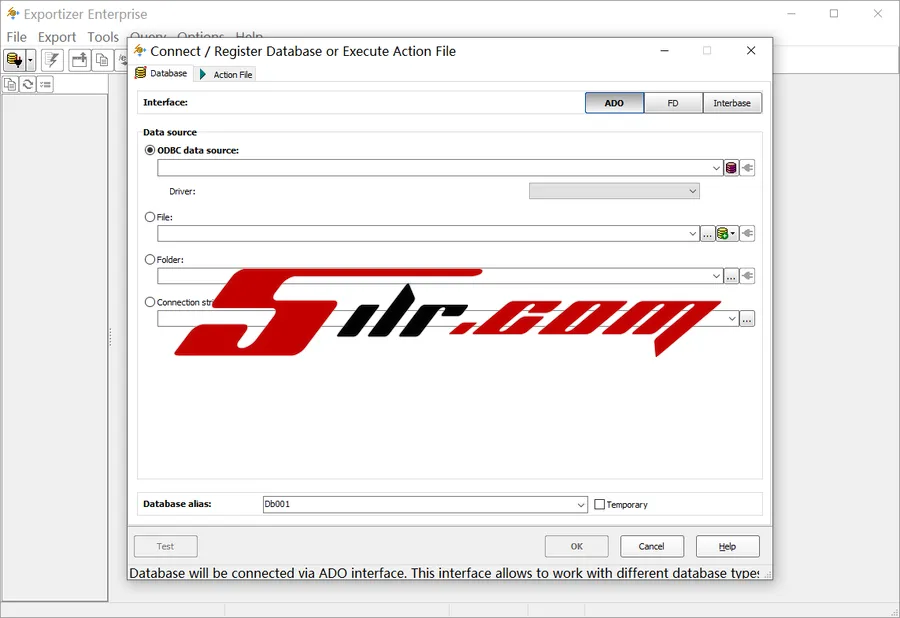Open arrow next to green create database icon
The image size is (900, 618).
click(x=734, y=234)
